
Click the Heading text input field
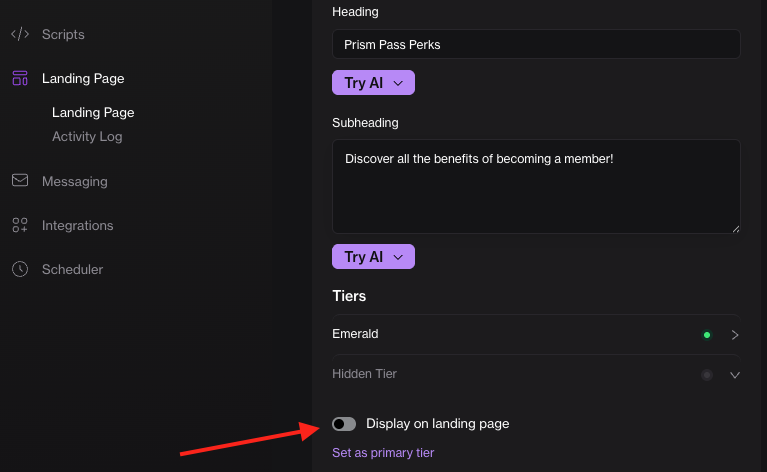536,45
